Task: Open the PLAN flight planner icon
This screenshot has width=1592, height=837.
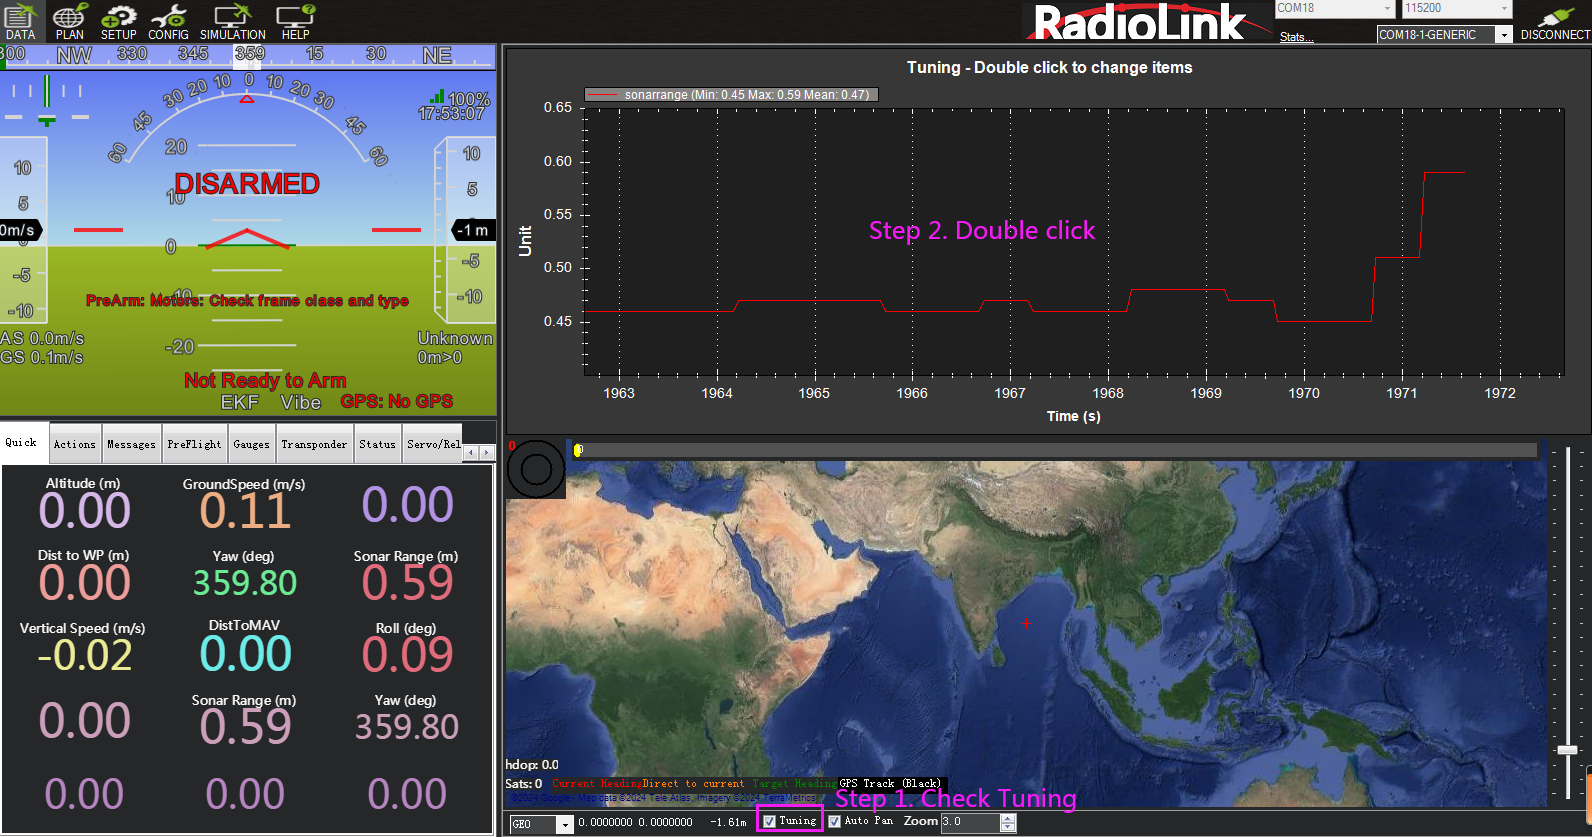Action: 69,21
